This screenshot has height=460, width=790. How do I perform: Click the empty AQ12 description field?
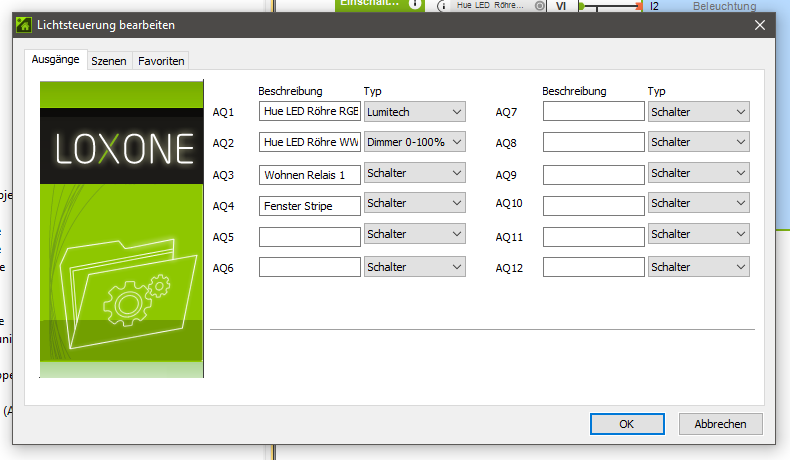point(594,267)
